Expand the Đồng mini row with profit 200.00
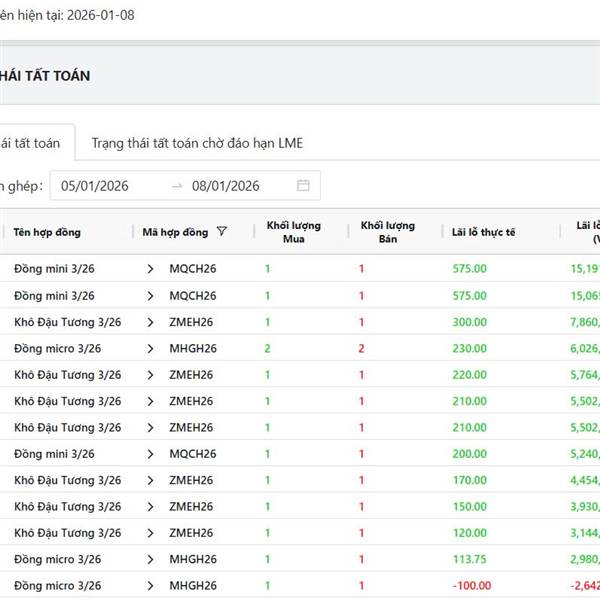This screenshot has height=600, width=600. tap(150, 453)
